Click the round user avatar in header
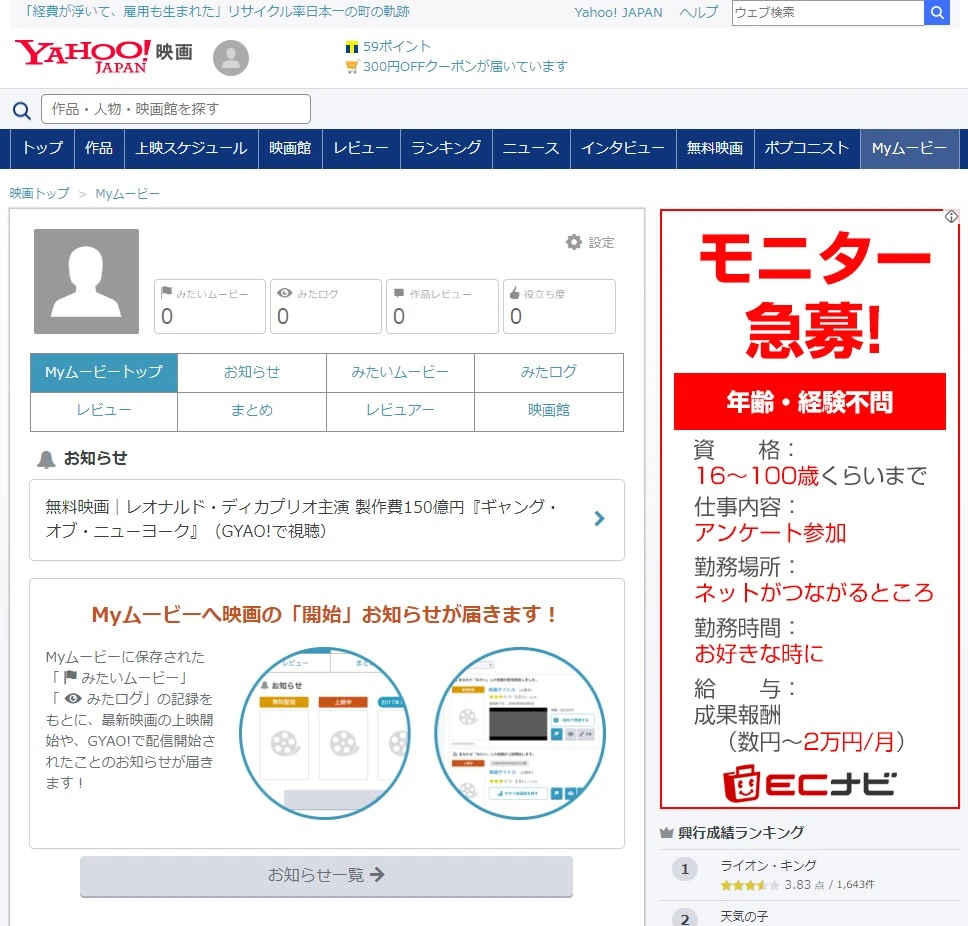This screenshot has width=968, height=926. coord(231,59)
